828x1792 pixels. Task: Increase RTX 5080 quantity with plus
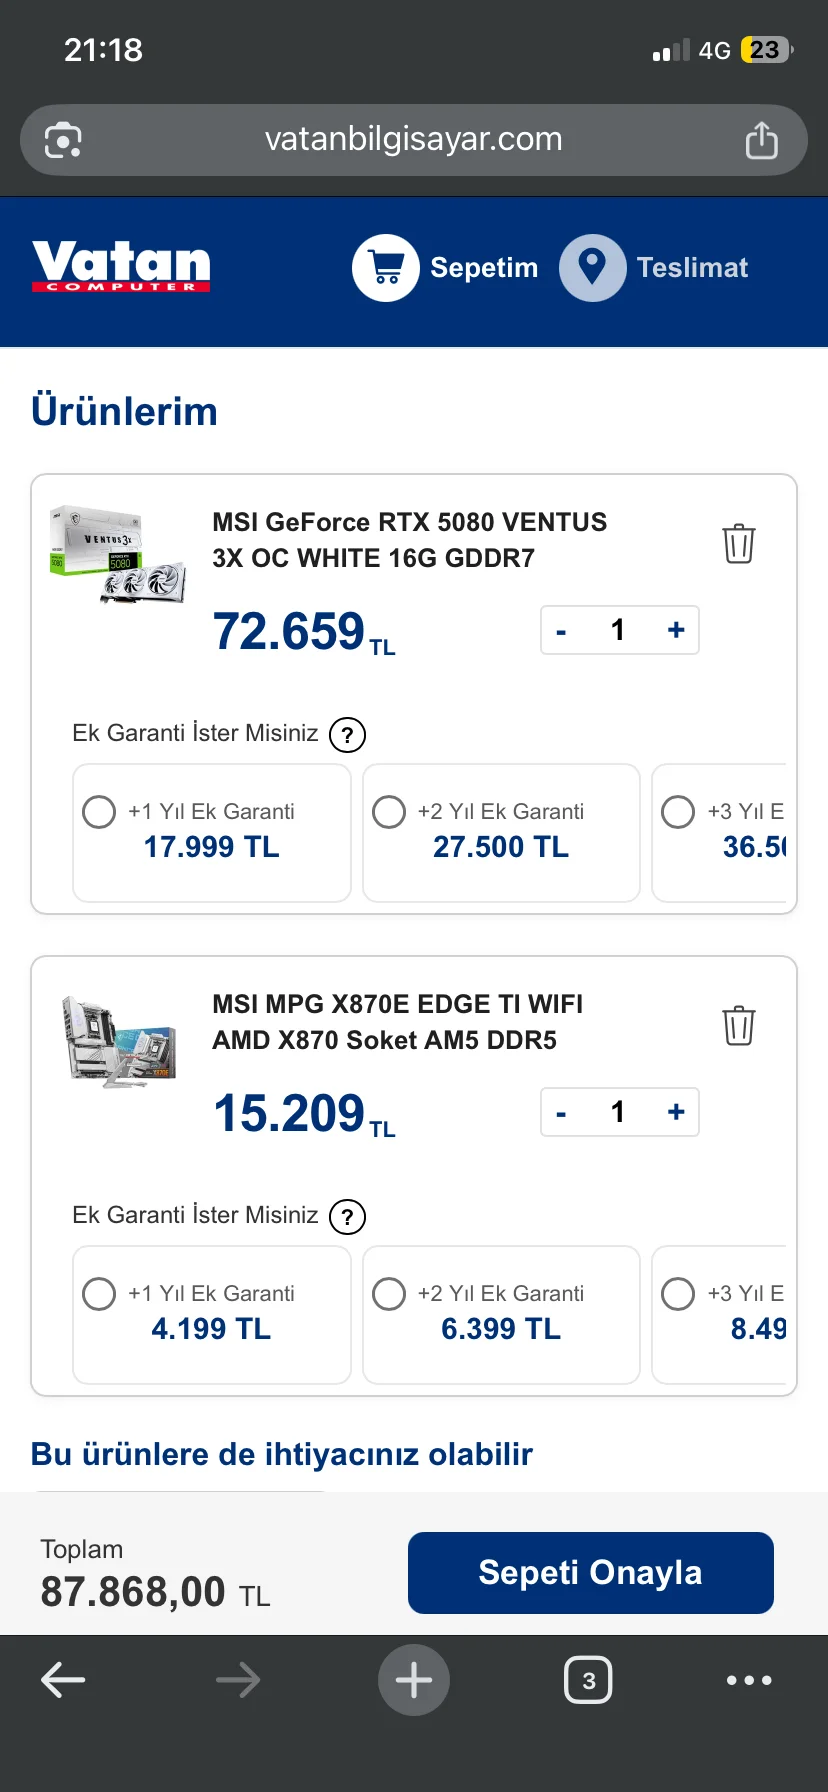pos(676,630)
